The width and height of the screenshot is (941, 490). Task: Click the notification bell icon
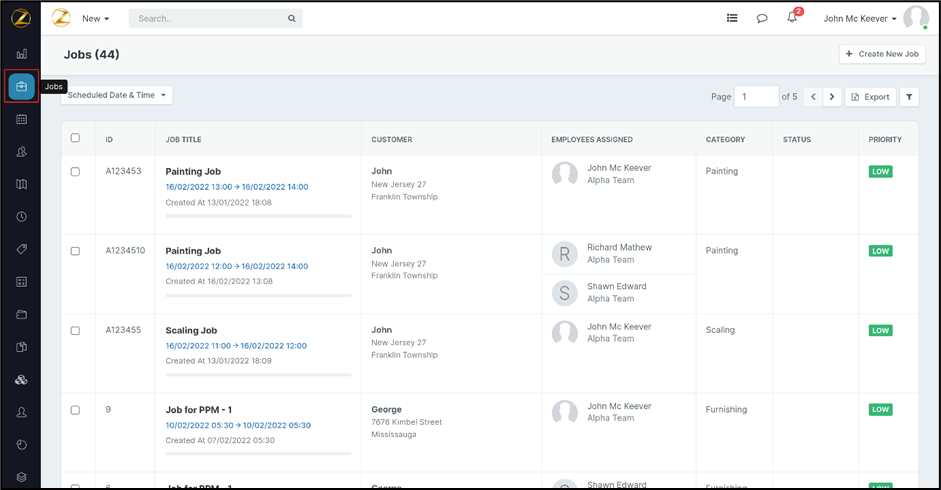792,18
